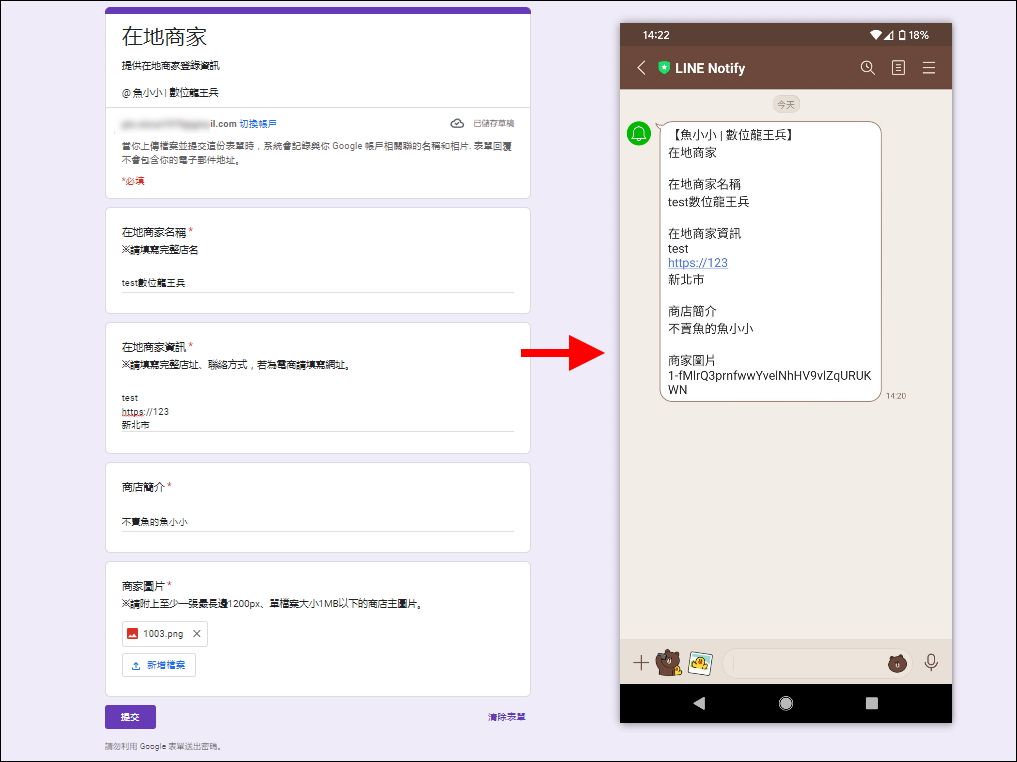Click the shield badge beside LINE Notify
The image size is (1017, 762).
click(664, 67)
